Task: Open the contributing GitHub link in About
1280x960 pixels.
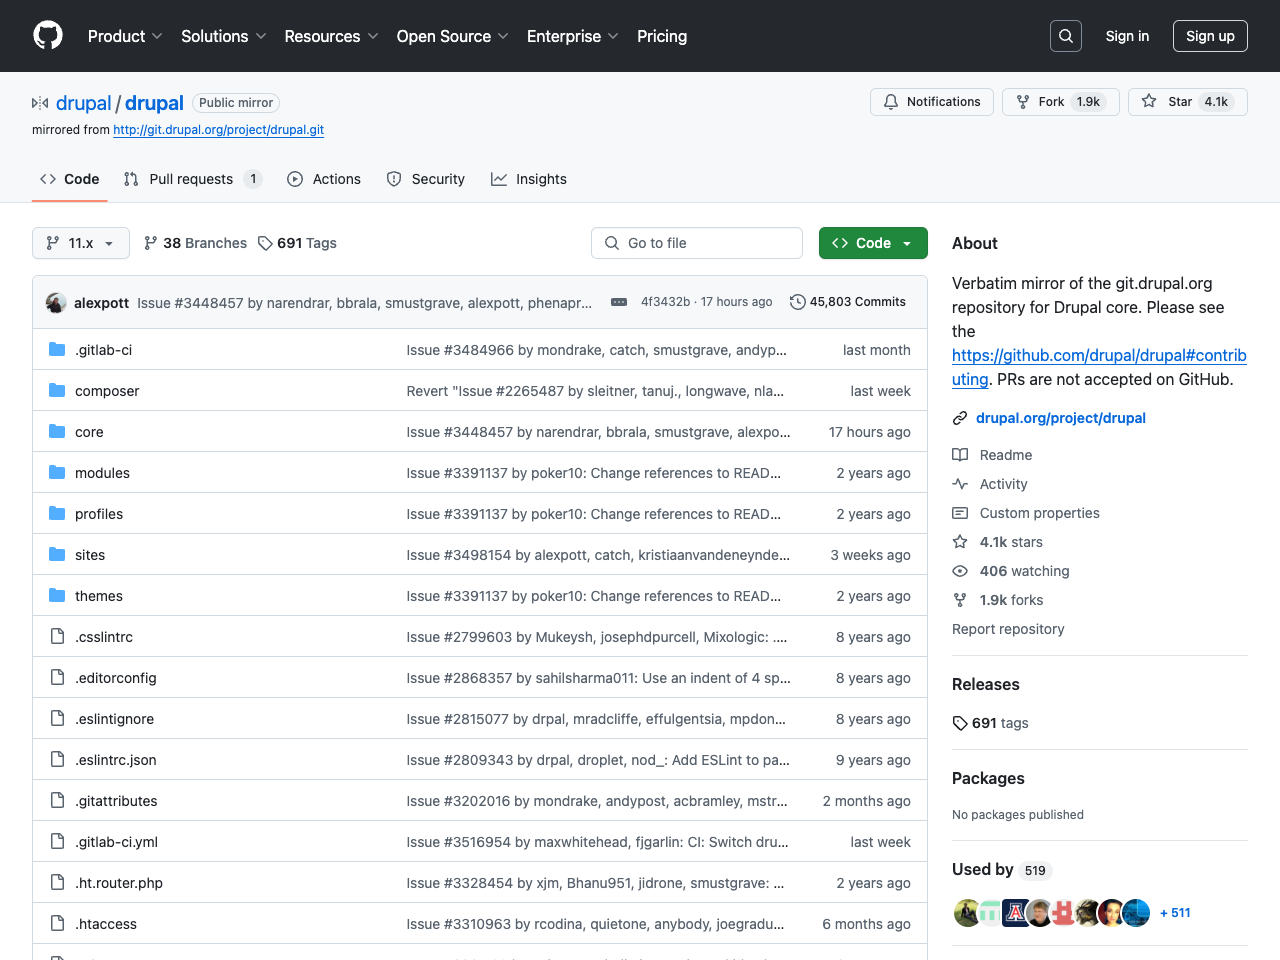Action: pyautogui.click(x=1099, y=367)
